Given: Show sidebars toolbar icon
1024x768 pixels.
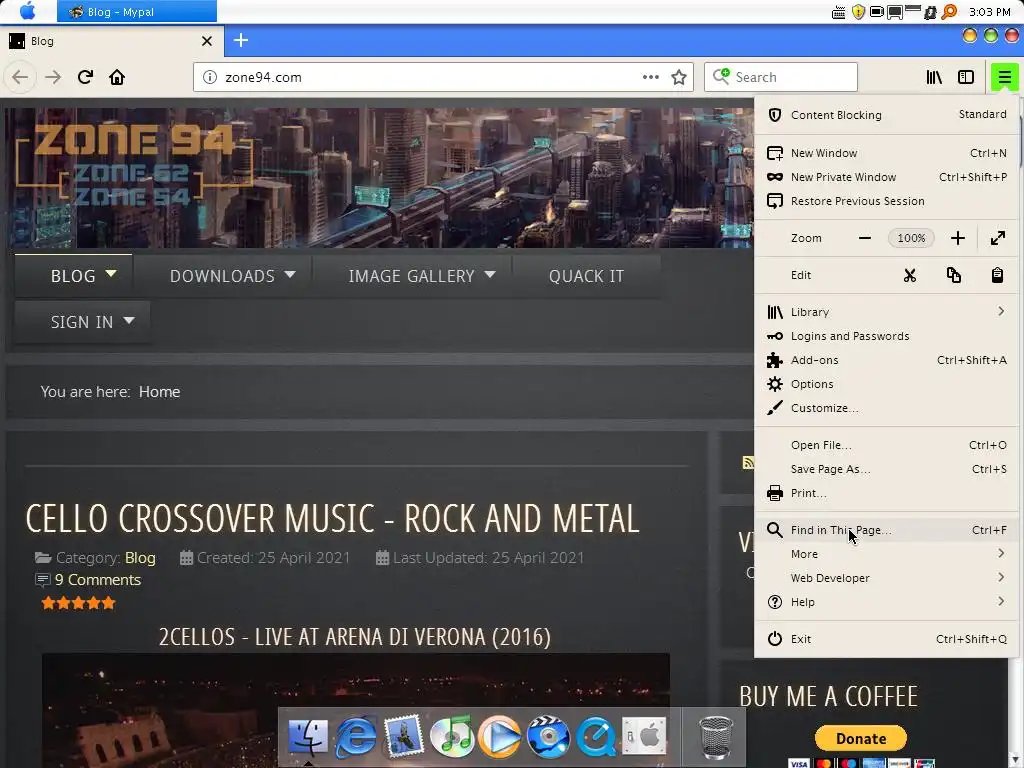Looking at the screenshot, I should tap(966, 77).
